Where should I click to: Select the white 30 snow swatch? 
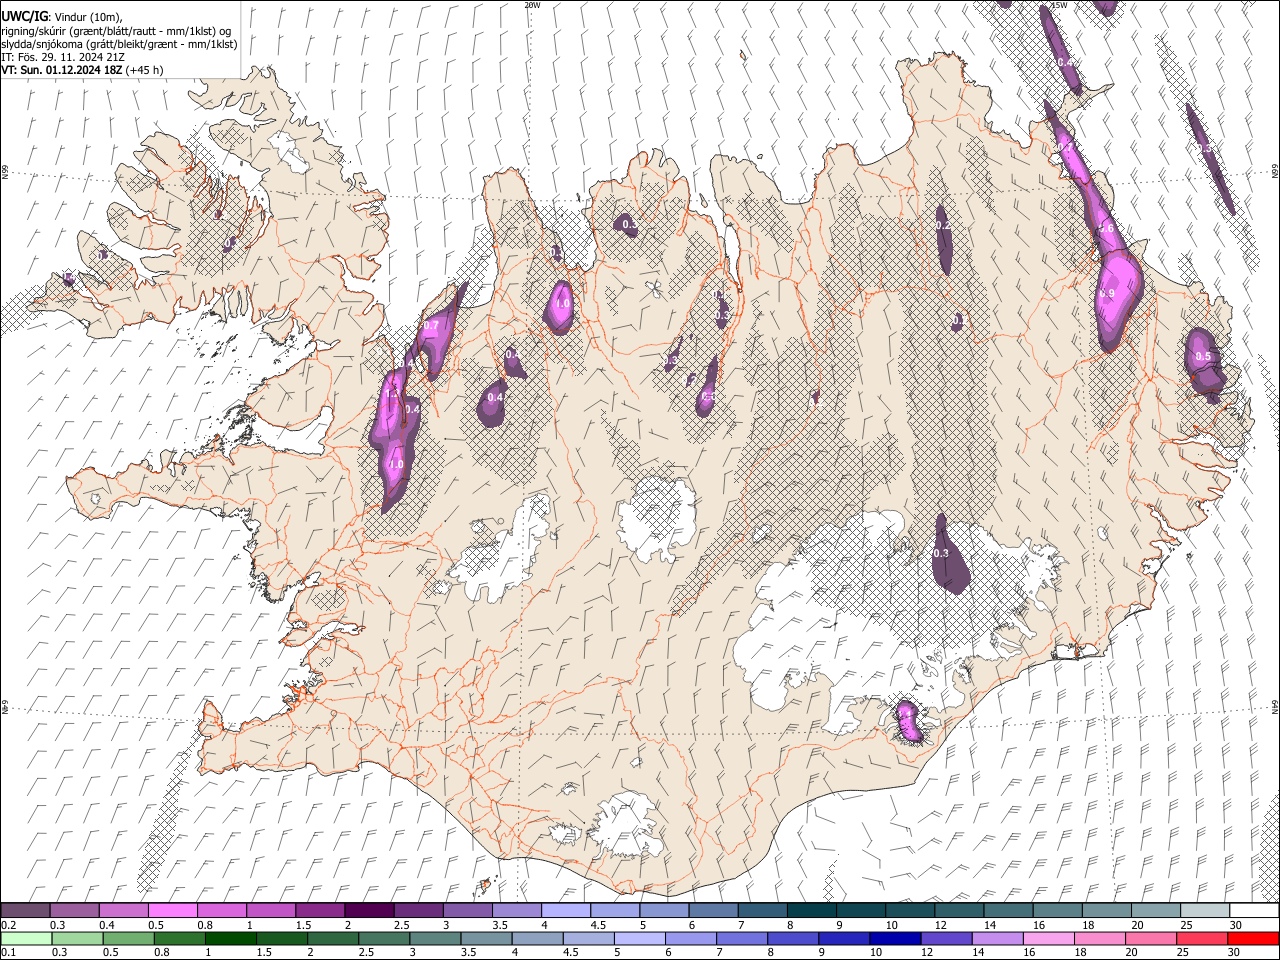pyautogui.click(x=1253, y=911)
